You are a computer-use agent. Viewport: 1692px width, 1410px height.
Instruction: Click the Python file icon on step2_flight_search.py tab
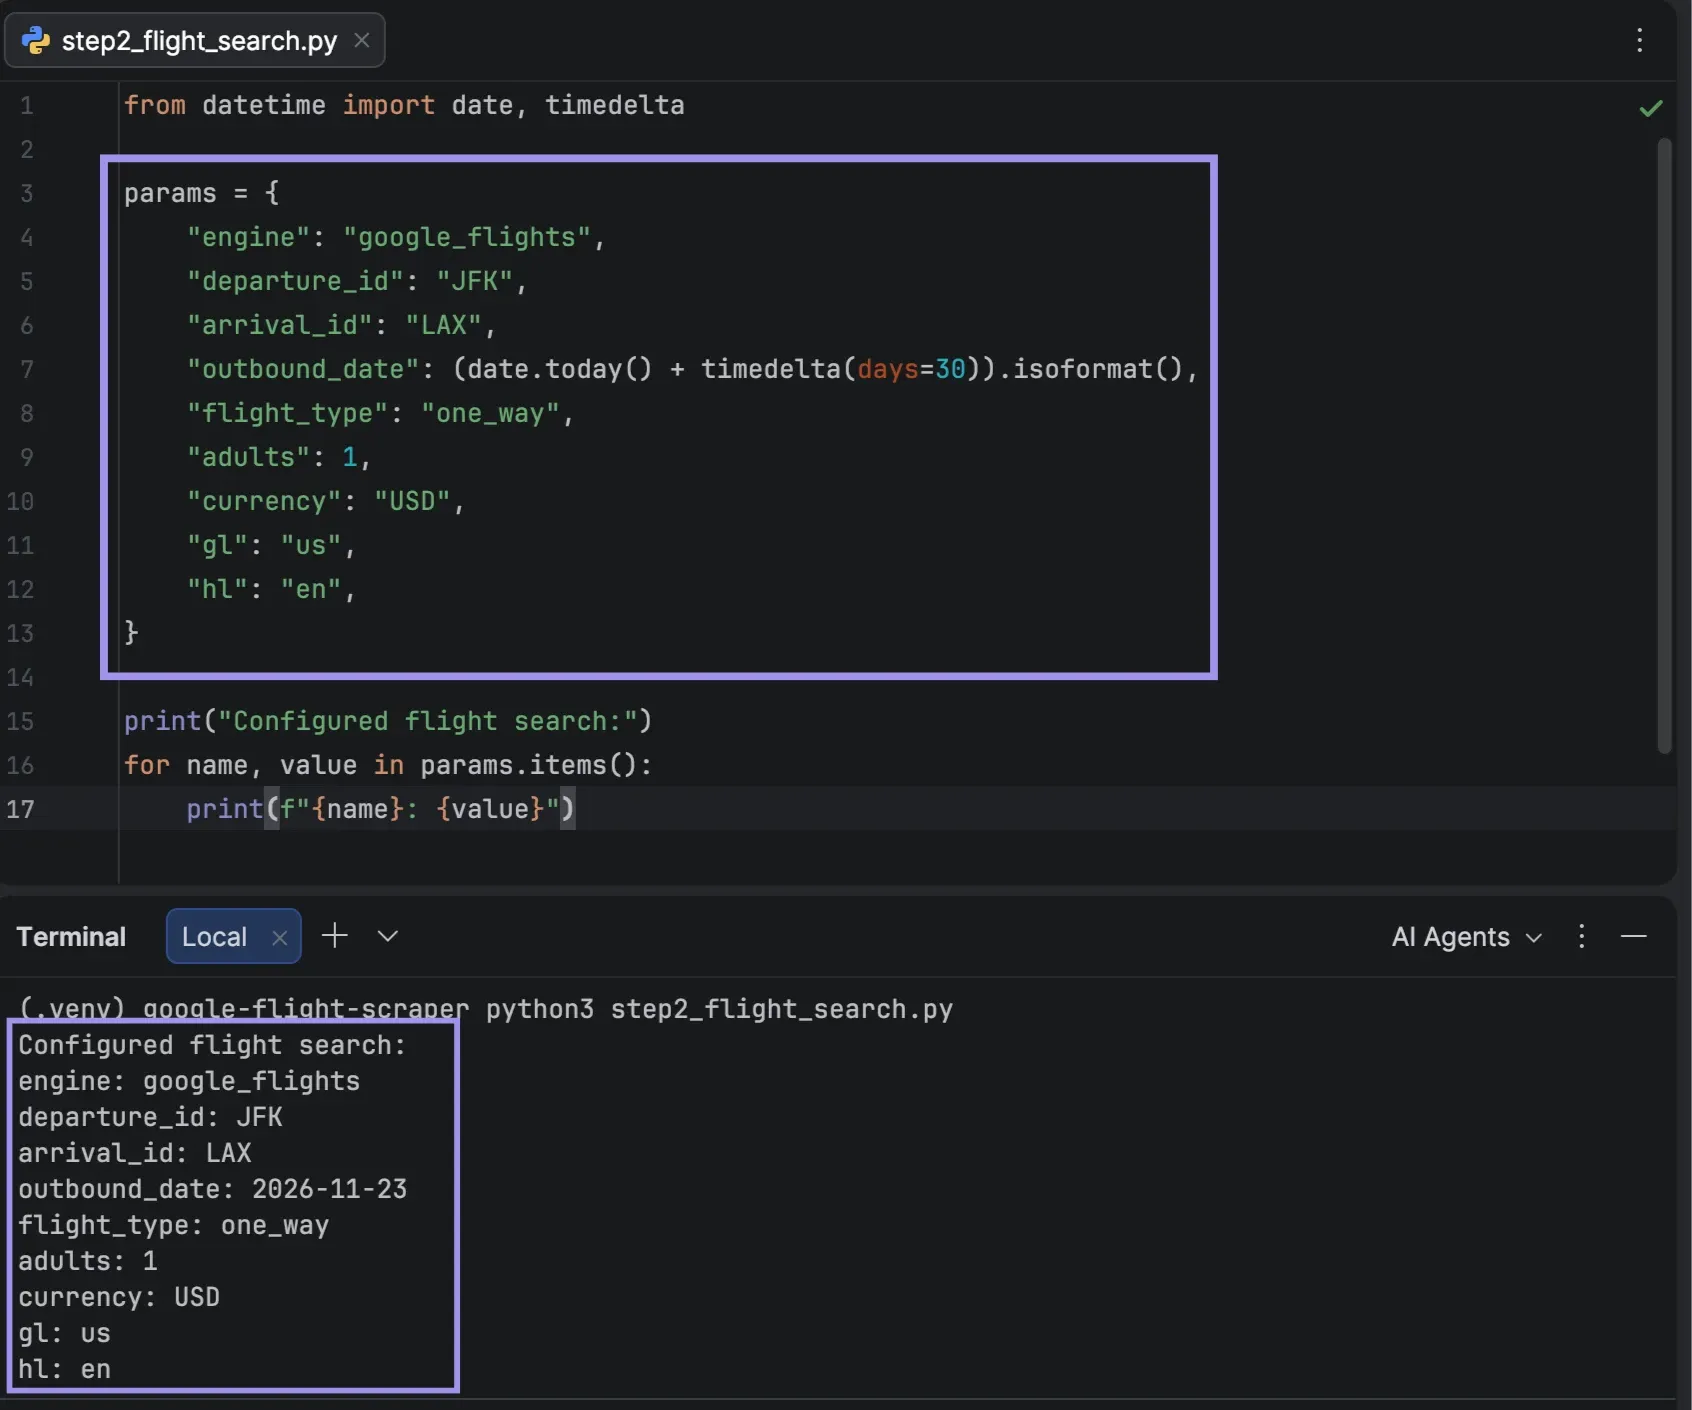[x=36, y=40]
